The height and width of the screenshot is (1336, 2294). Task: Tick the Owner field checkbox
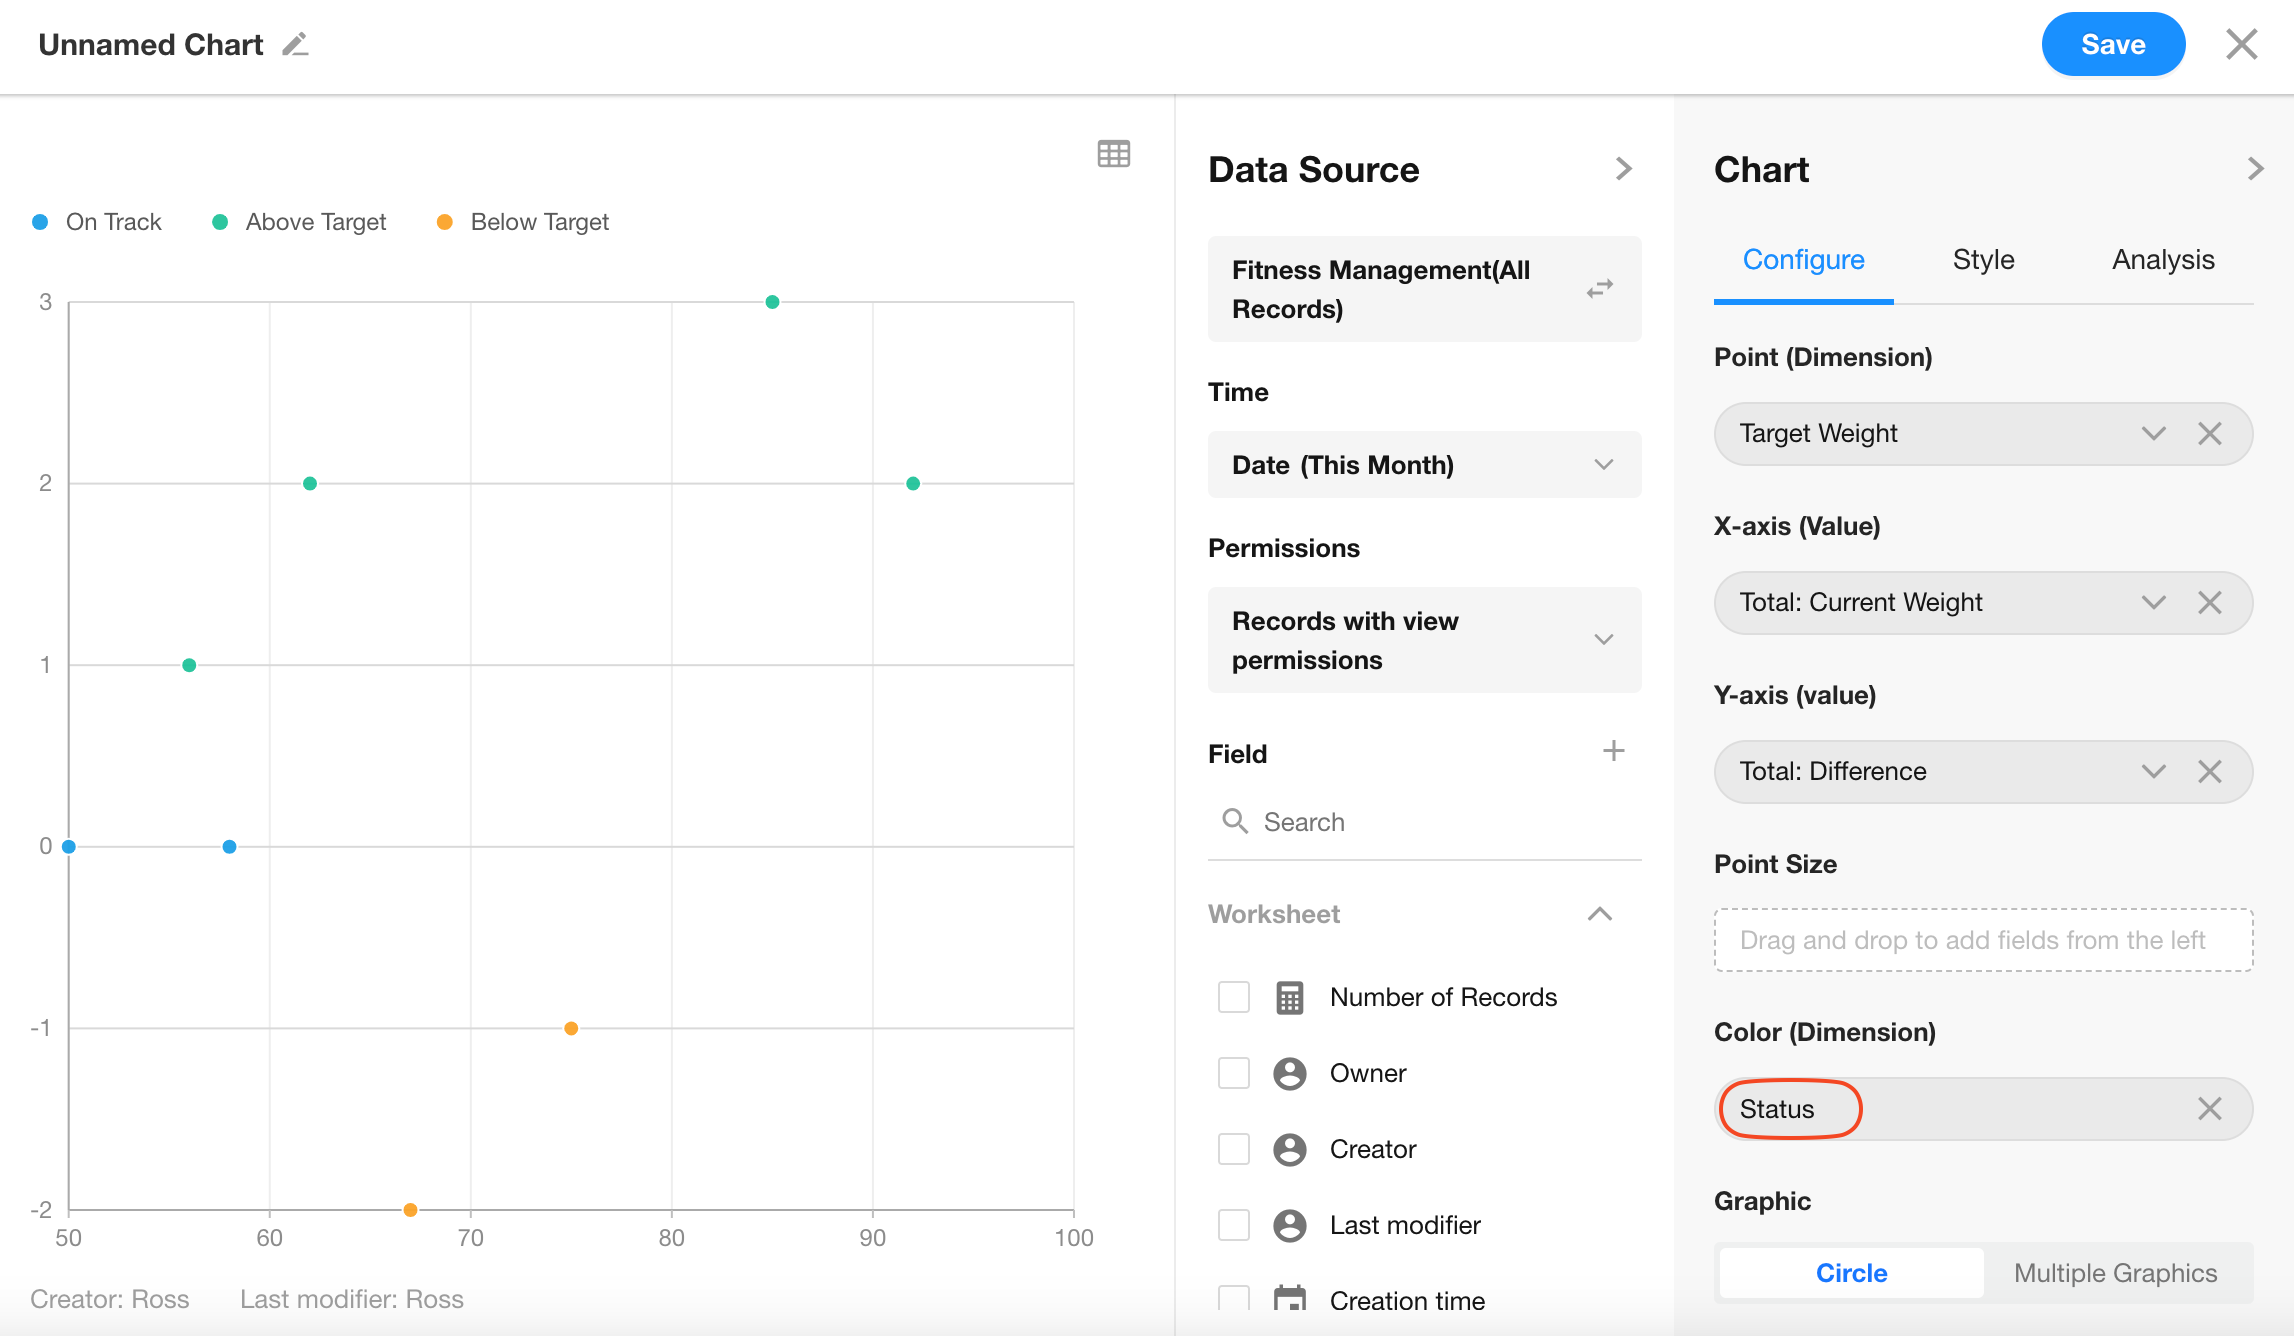coord(1234,1073)
